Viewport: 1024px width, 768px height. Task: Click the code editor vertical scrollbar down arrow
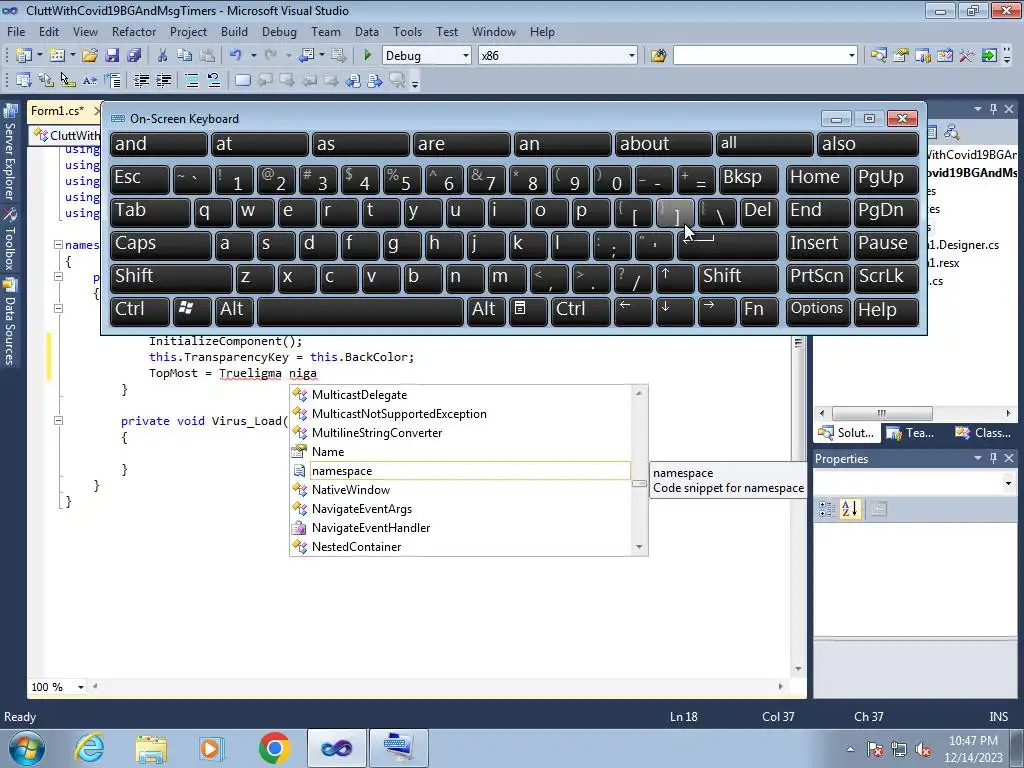(x=798, y=669)
